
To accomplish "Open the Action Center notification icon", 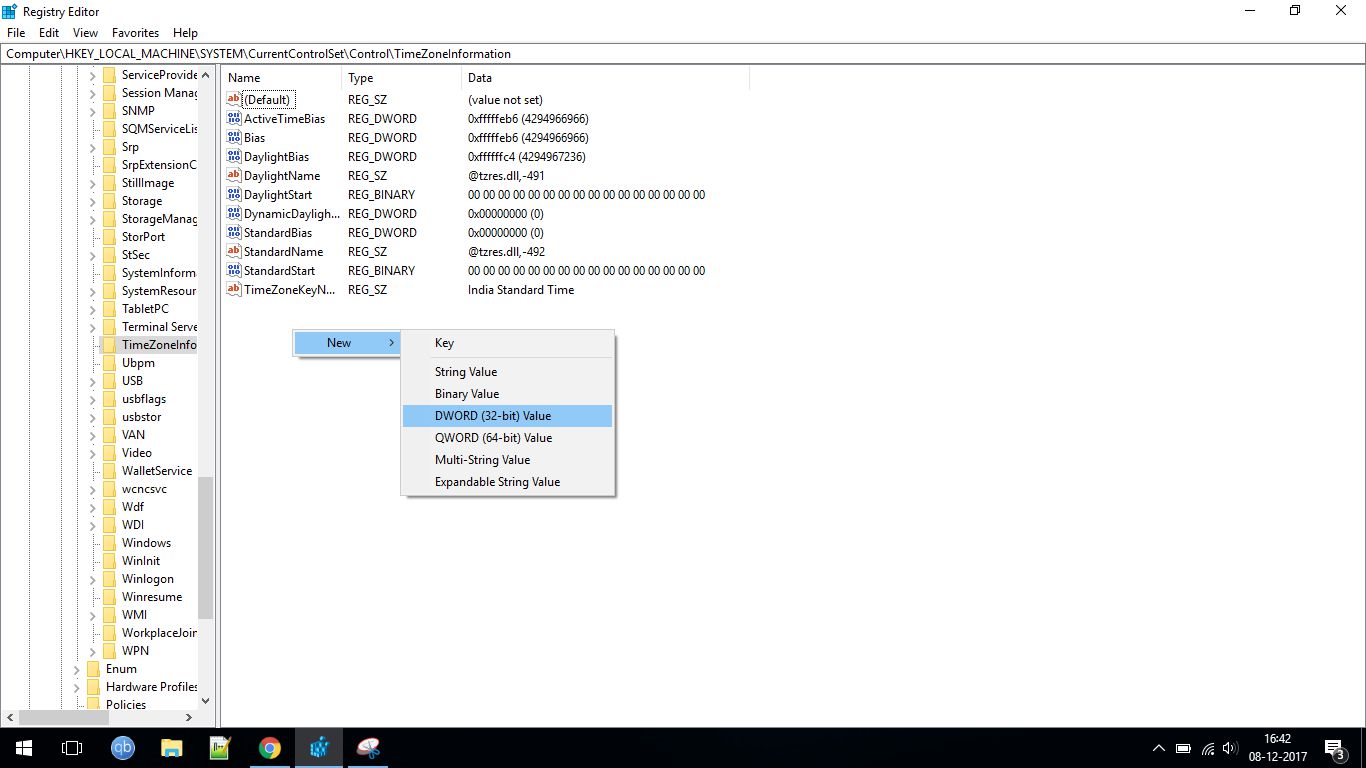I will (1332, 747).
